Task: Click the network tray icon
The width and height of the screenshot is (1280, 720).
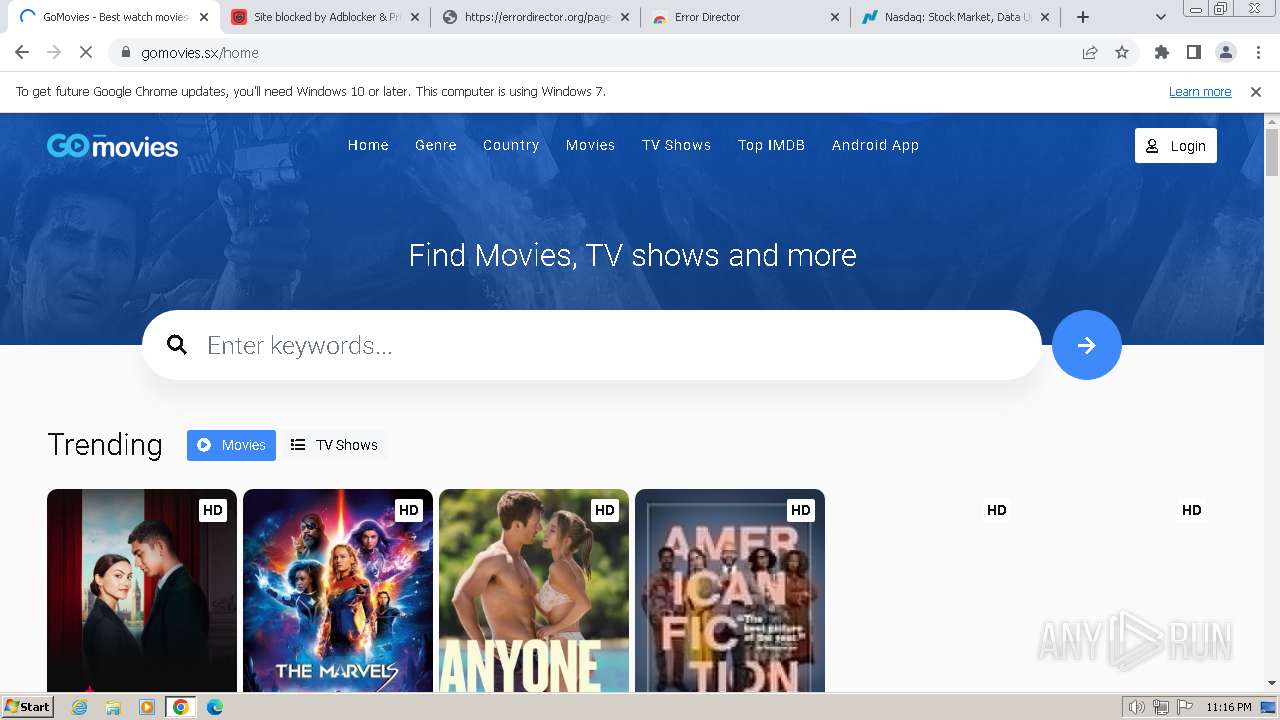Action: (1161, 707)
